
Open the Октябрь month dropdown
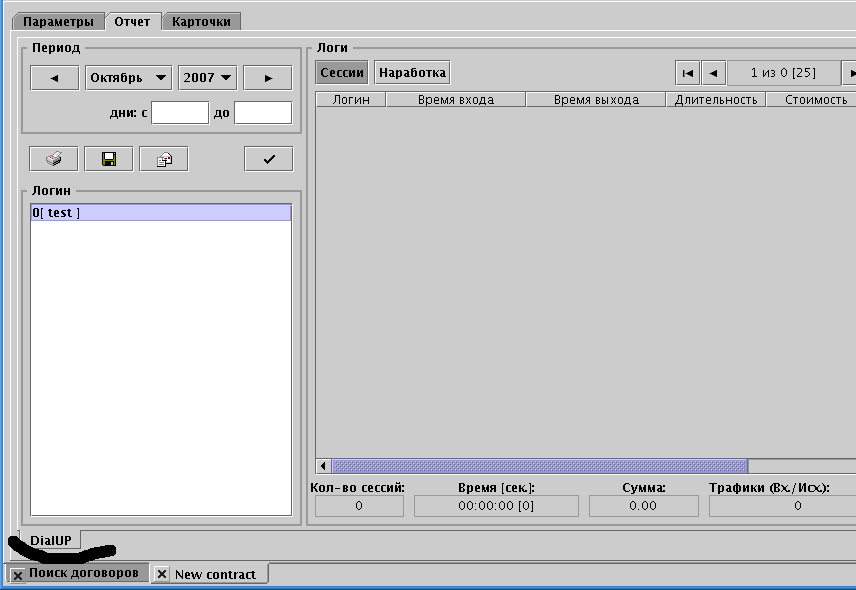pos(129,78)
